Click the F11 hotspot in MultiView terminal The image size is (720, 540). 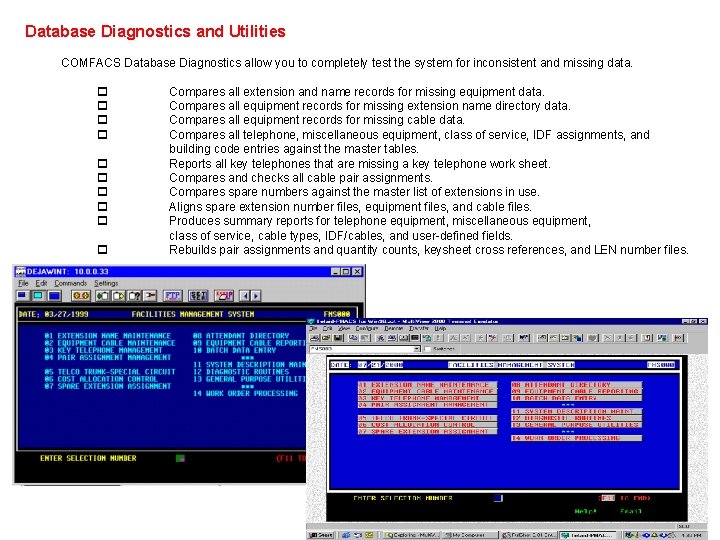607,498
